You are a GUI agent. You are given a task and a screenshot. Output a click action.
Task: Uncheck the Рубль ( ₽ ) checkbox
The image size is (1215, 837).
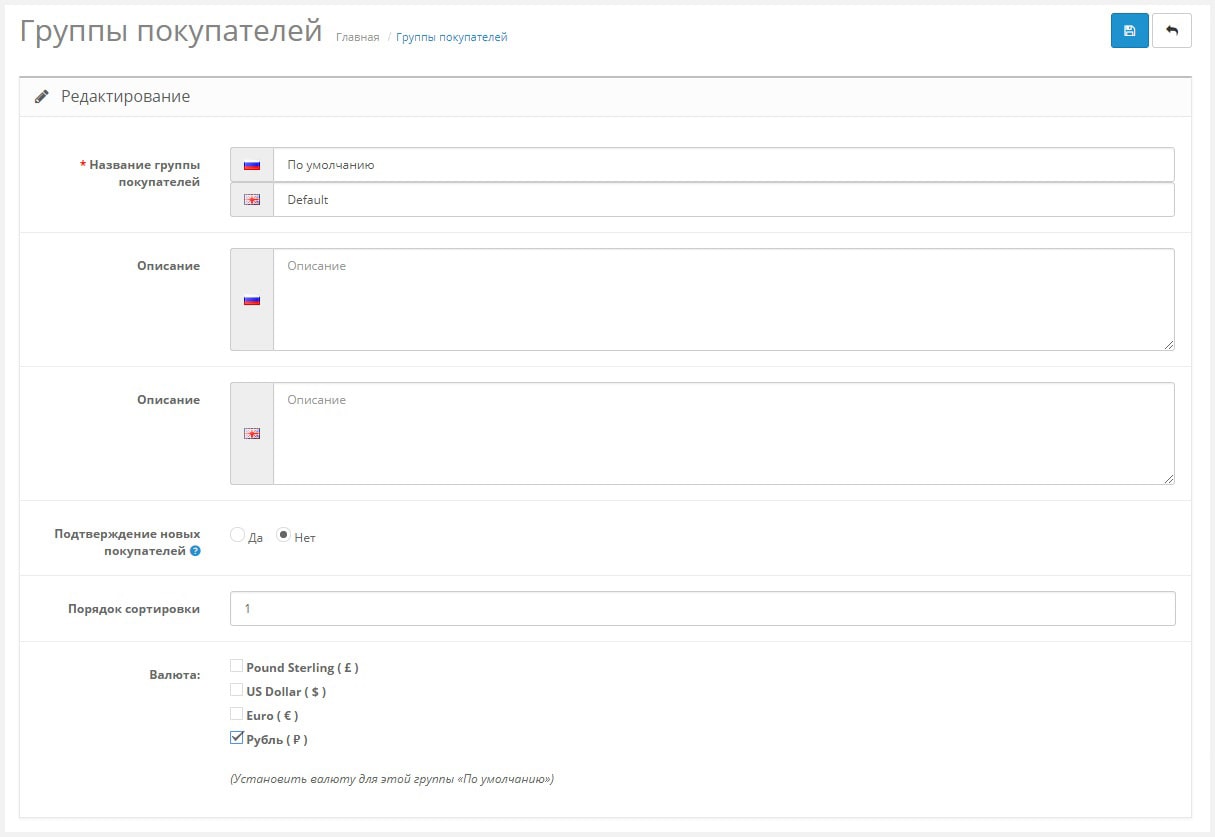click(236, 738)
